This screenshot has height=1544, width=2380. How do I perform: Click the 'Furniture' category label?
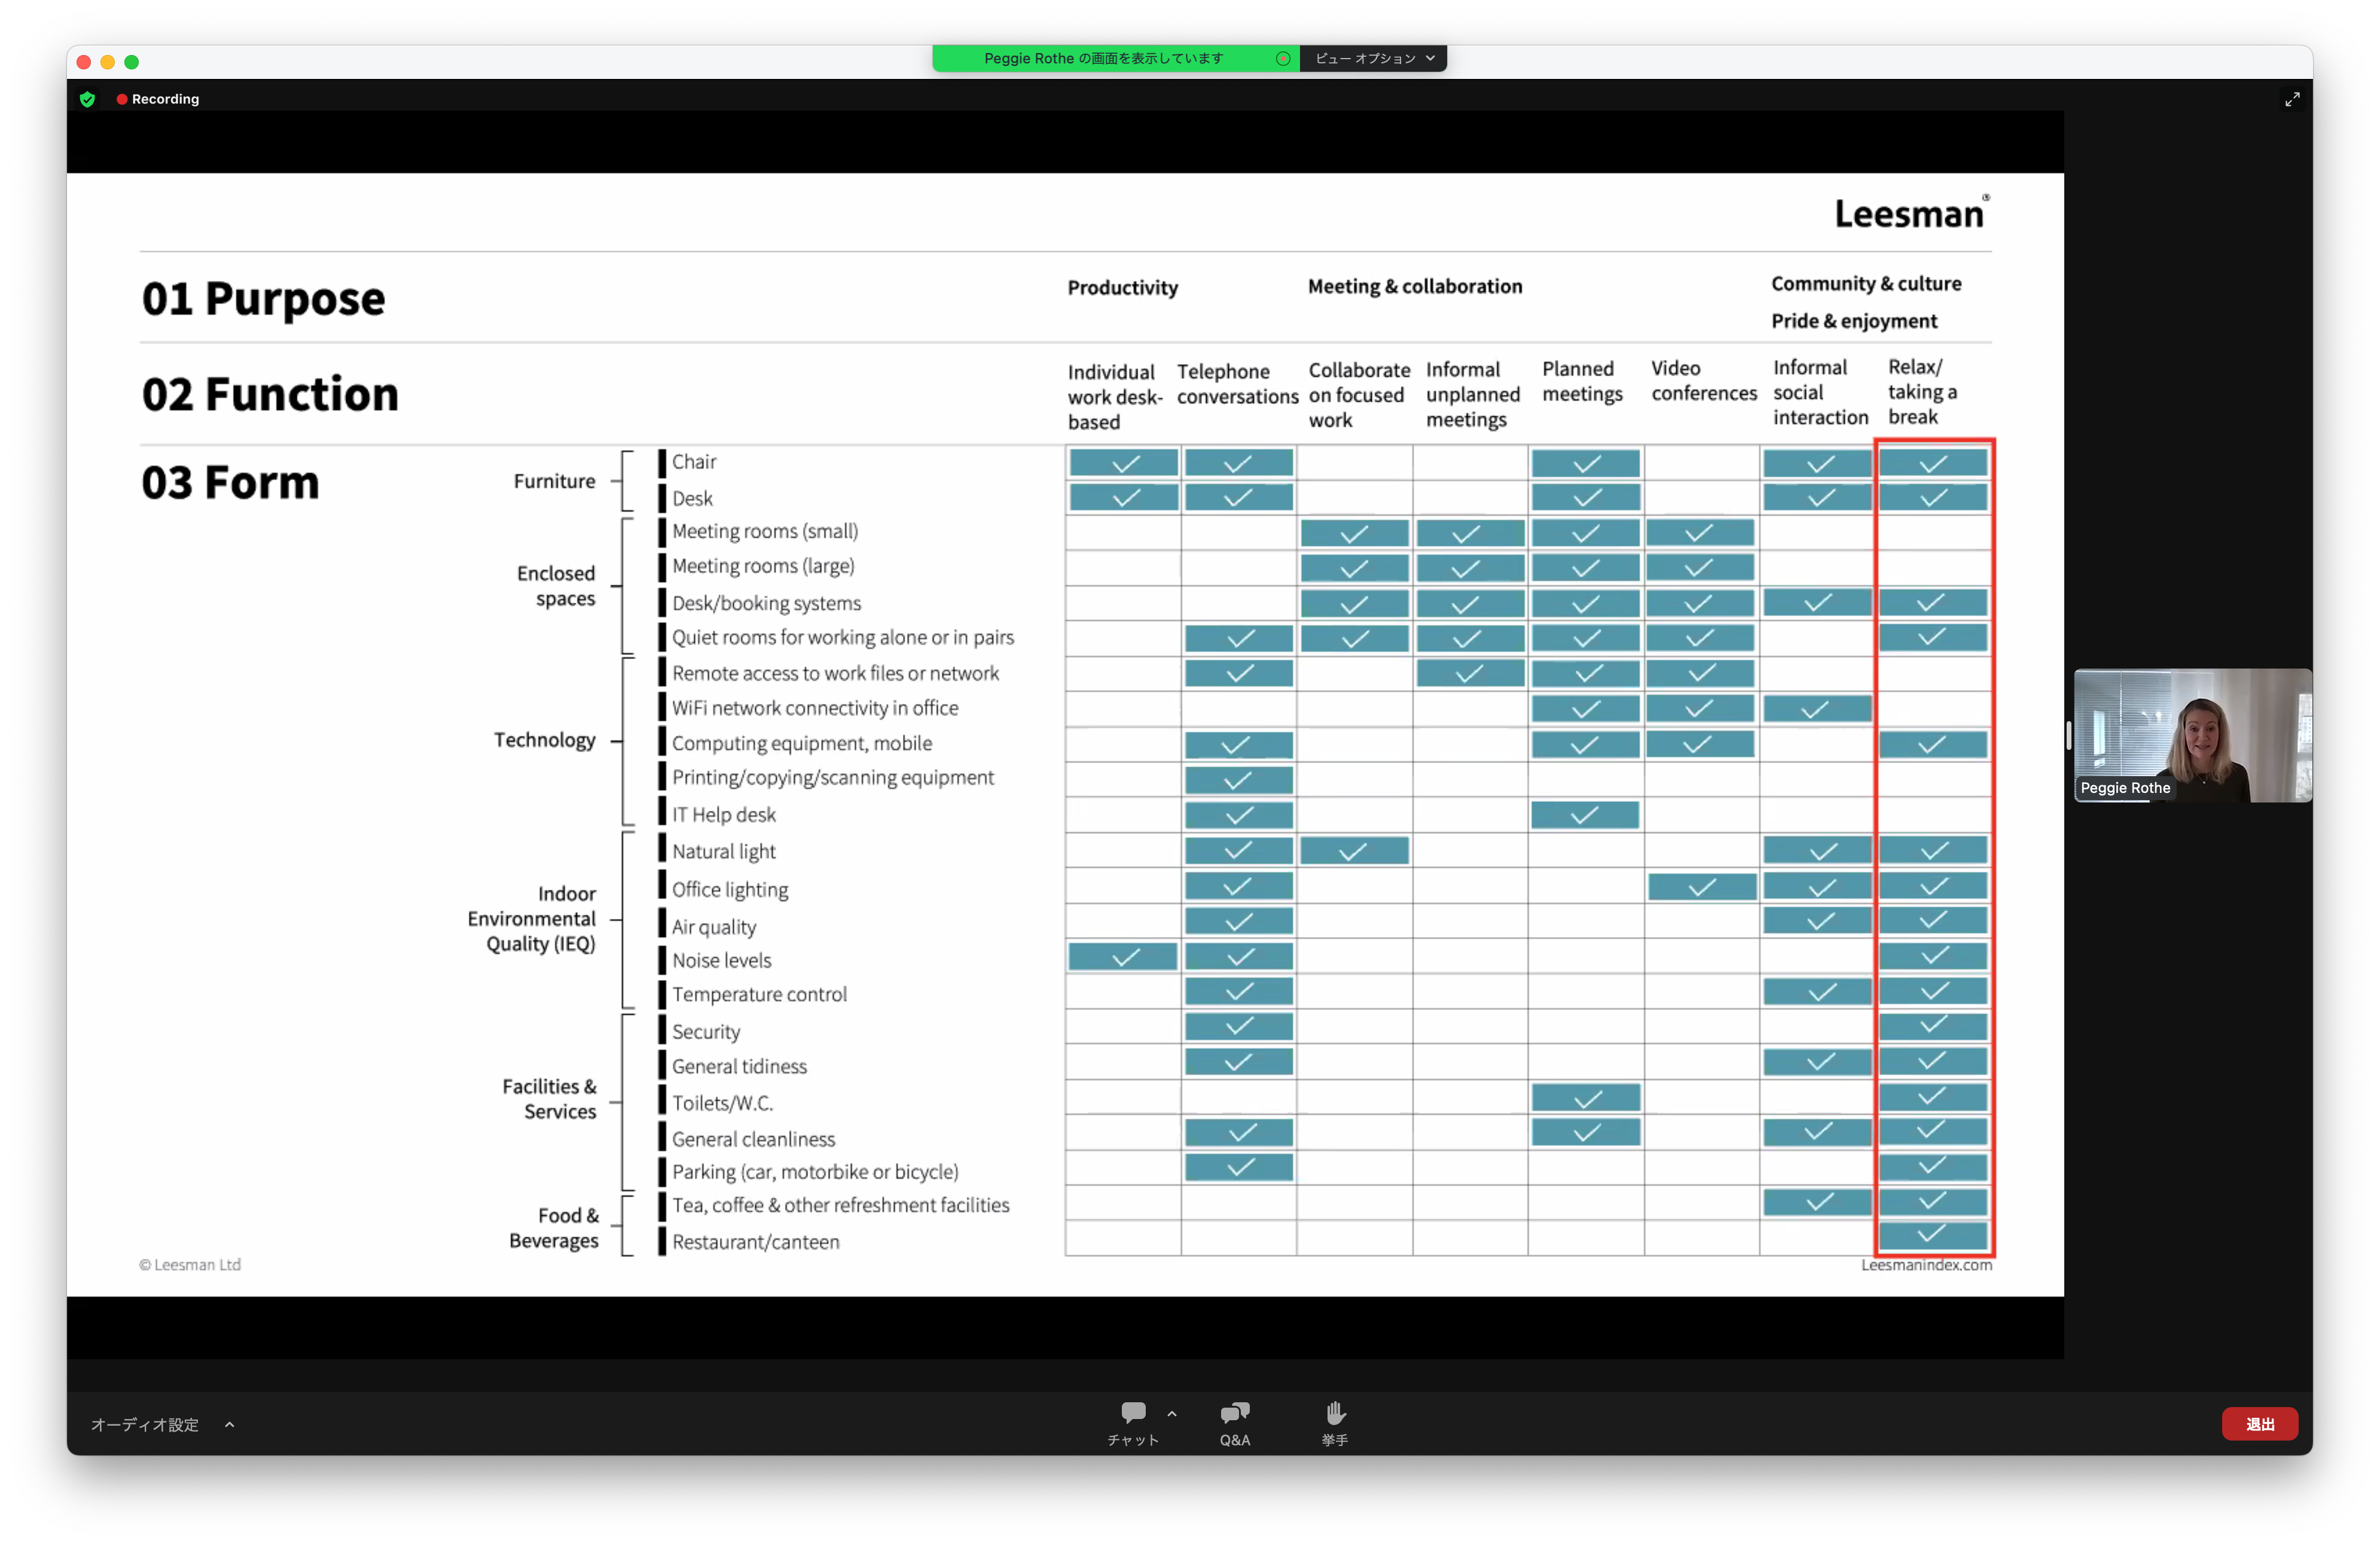(x=554, y=481)
